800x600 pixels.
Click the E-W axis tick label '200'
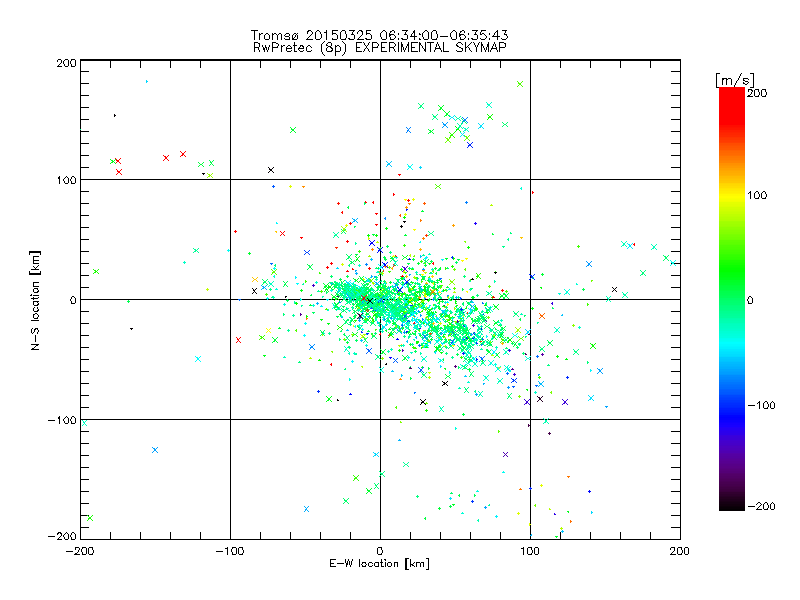680,551
